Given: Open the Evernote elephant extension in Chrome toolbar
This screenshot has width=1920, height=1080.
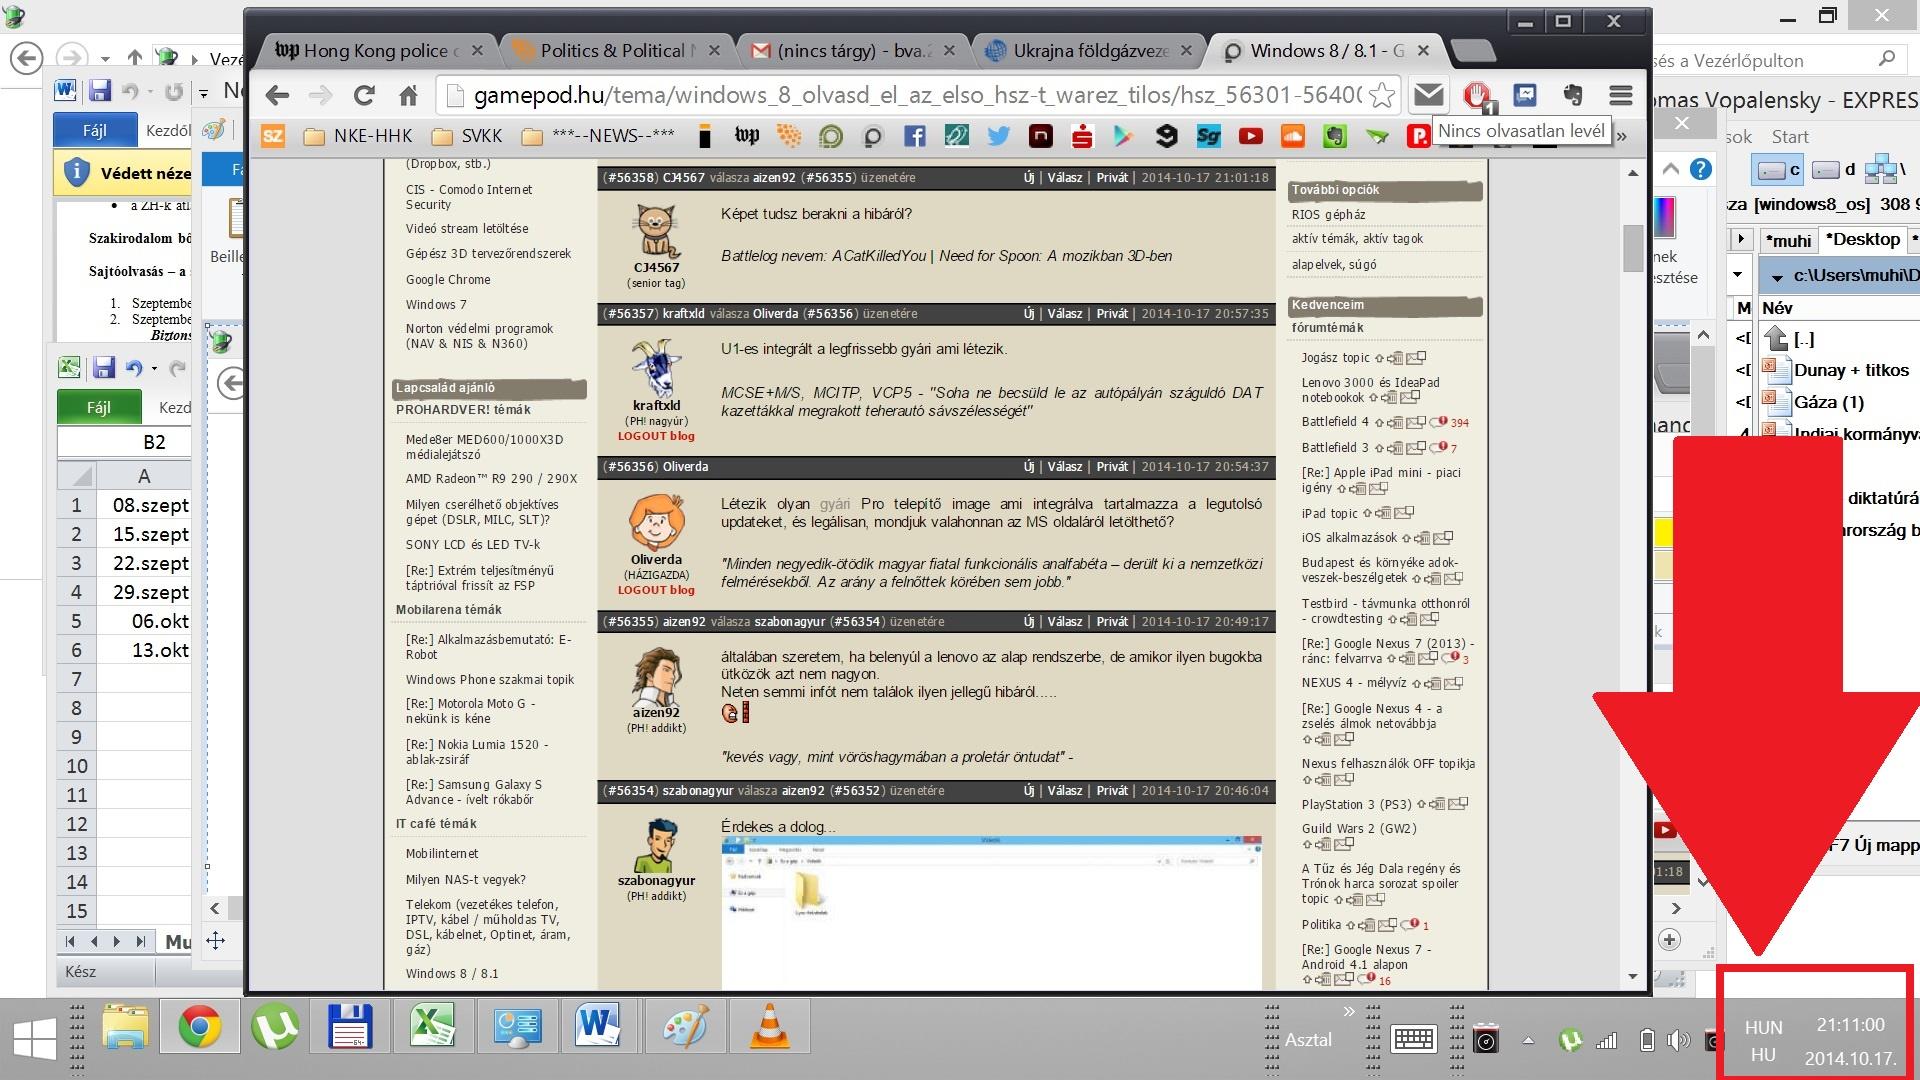Looking at the screenshot, I should coord(1573,95).
